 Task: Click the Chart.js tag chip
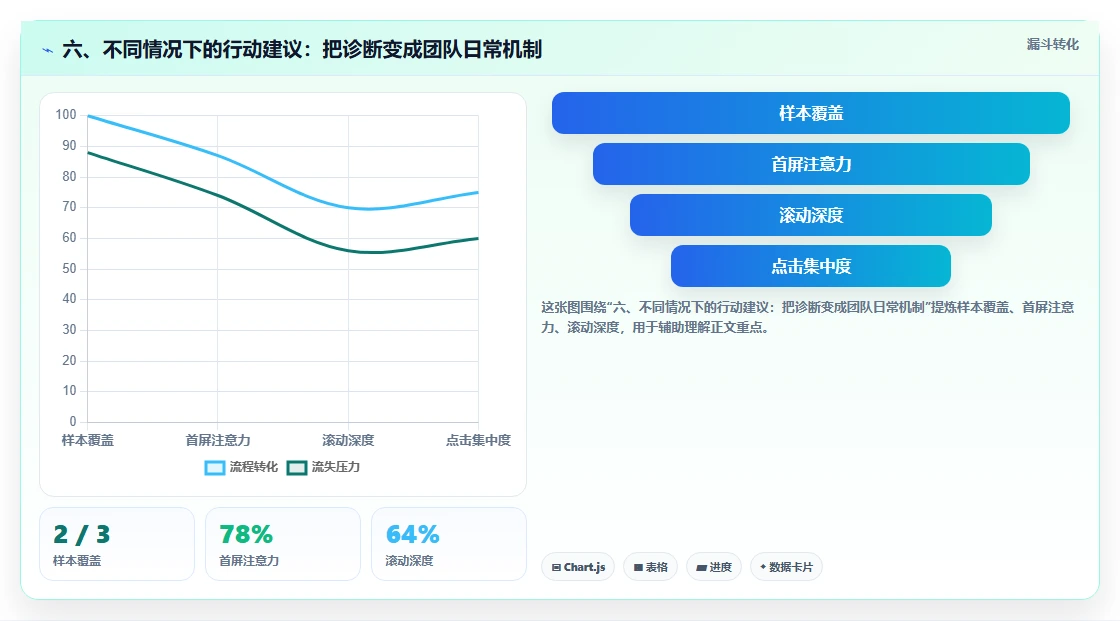coord(578,567)
